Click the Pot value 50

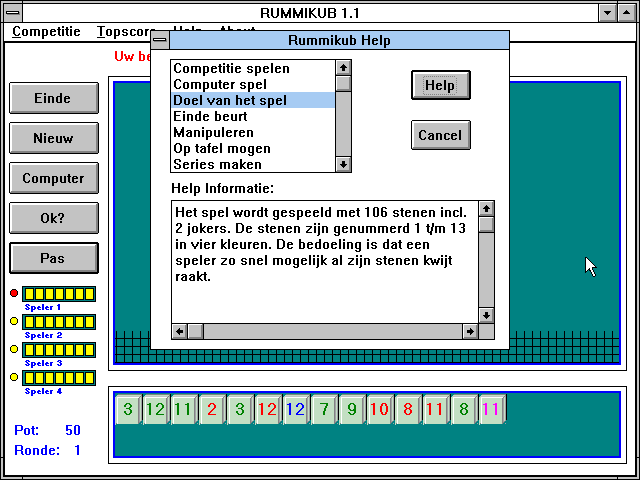tap(73, 430)
